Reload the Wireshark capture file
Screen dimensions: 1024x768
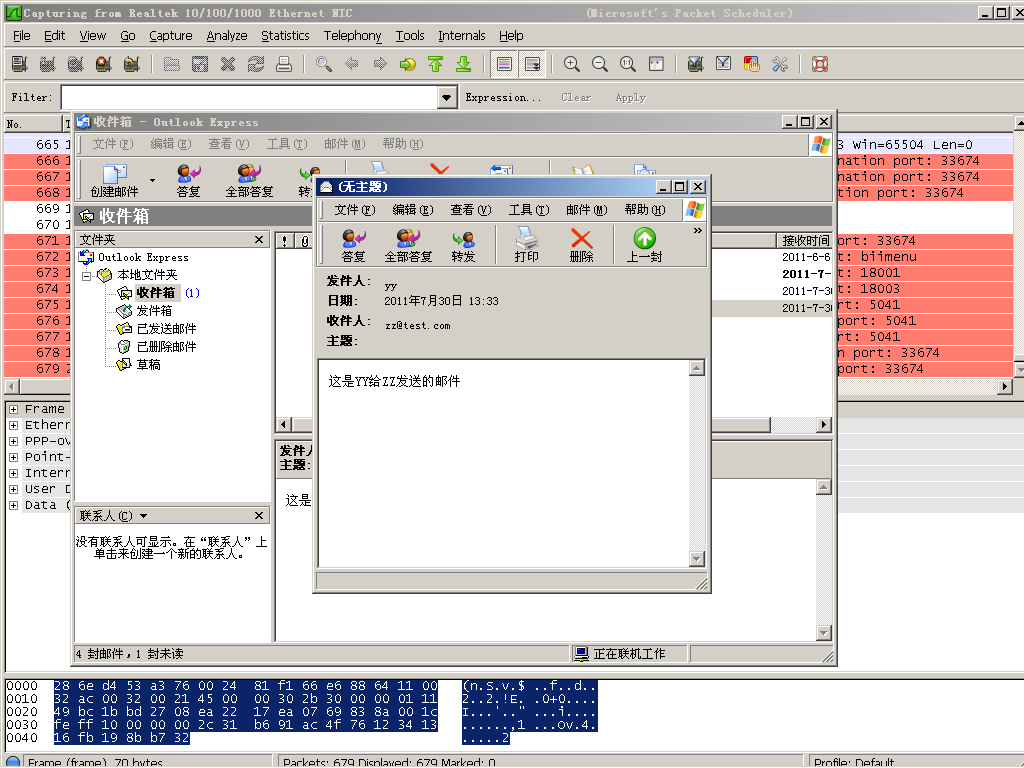pos(256,64)
